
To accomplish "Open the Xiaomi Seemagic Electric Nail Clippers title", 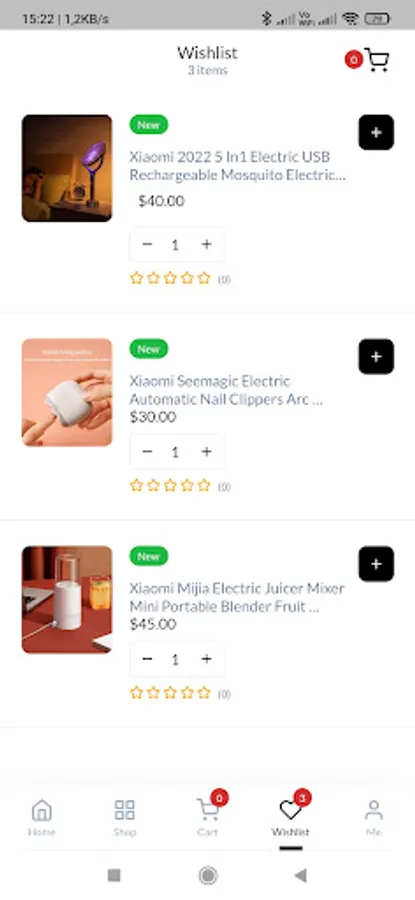I will tap(226, 390).
